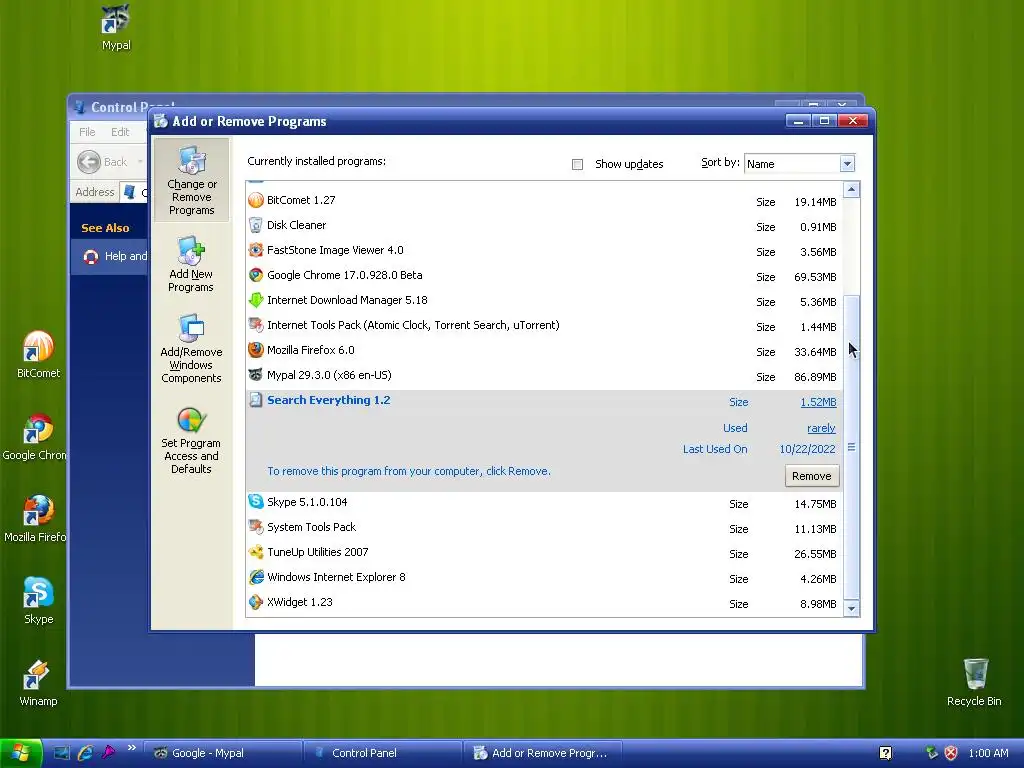1024x768 pixels.
Task: Open Edit menu in Control Panel window
Action: click(x=120, y=132)
